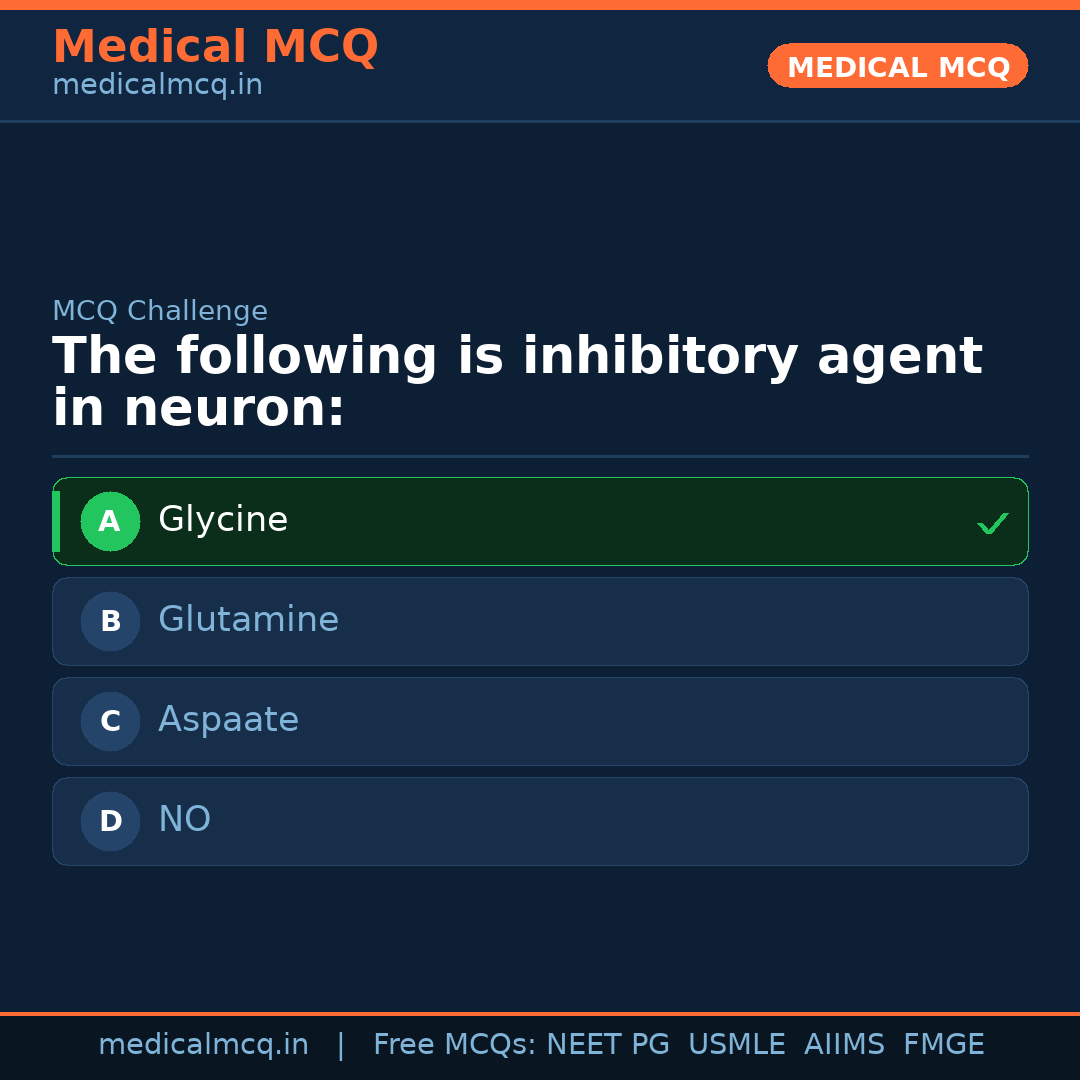
Task: Open the medicalmcq.in link in header
Action: click(157, 86)
